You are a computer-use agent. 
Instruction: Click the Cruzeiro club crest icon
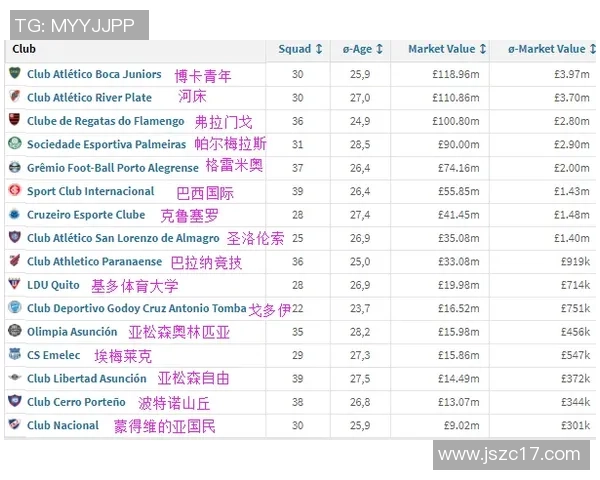click(15, 214)
